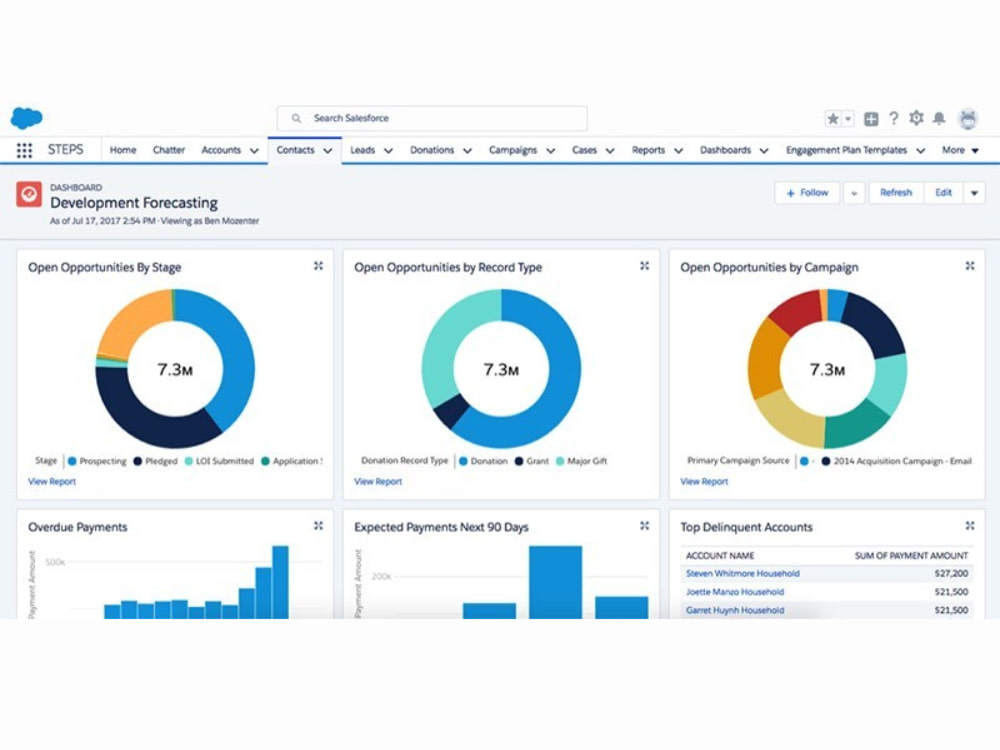The height and width of the screenshot is (750, 1000).
Task: Open the Home tab
Action: pyautogui.click(x=123, y=150)
